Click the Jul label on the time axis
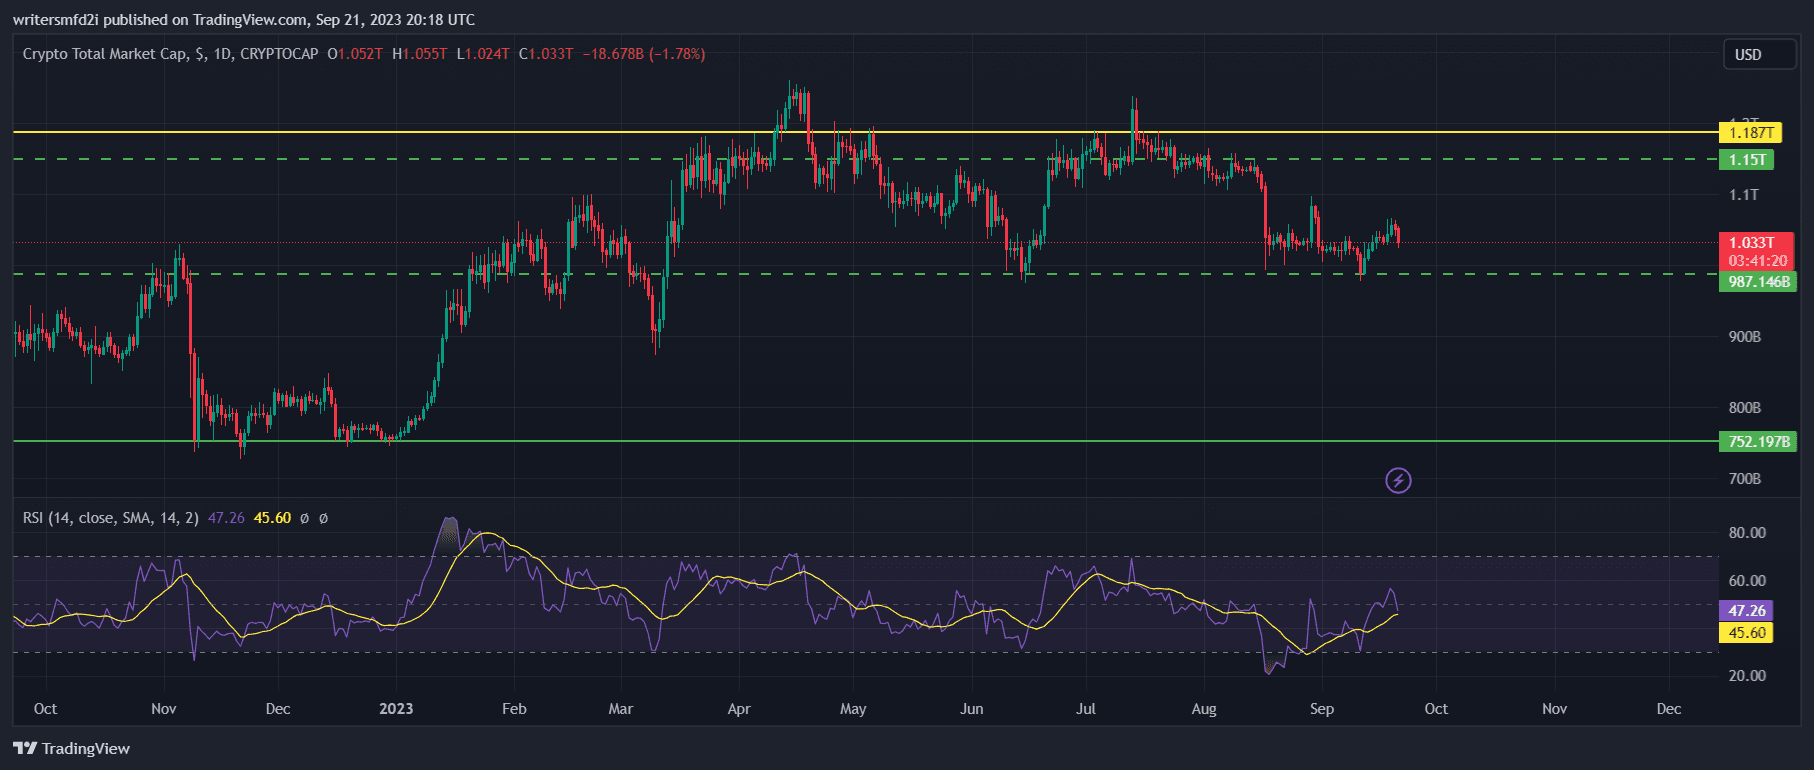Image resolution: width=1814 pixels, height=770 pixels. (1086, 709)
